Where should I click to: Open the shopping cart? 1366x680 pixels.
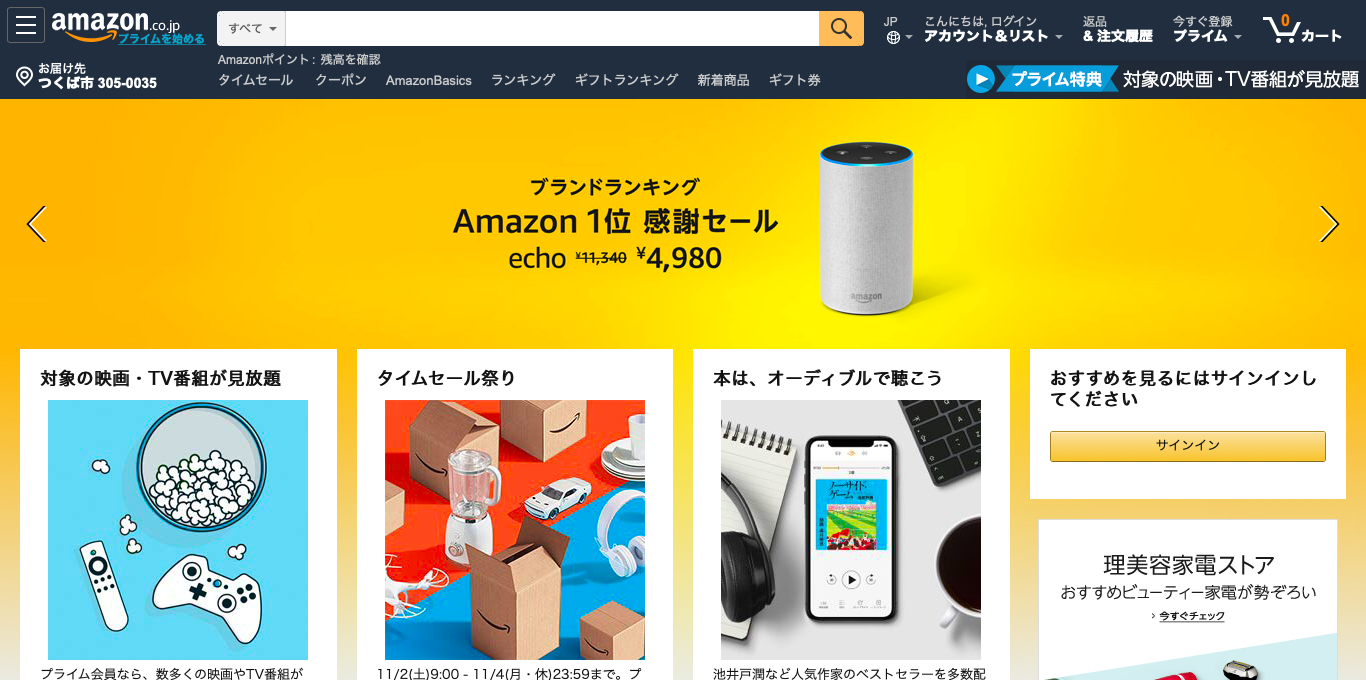(x=1302, y=29)
